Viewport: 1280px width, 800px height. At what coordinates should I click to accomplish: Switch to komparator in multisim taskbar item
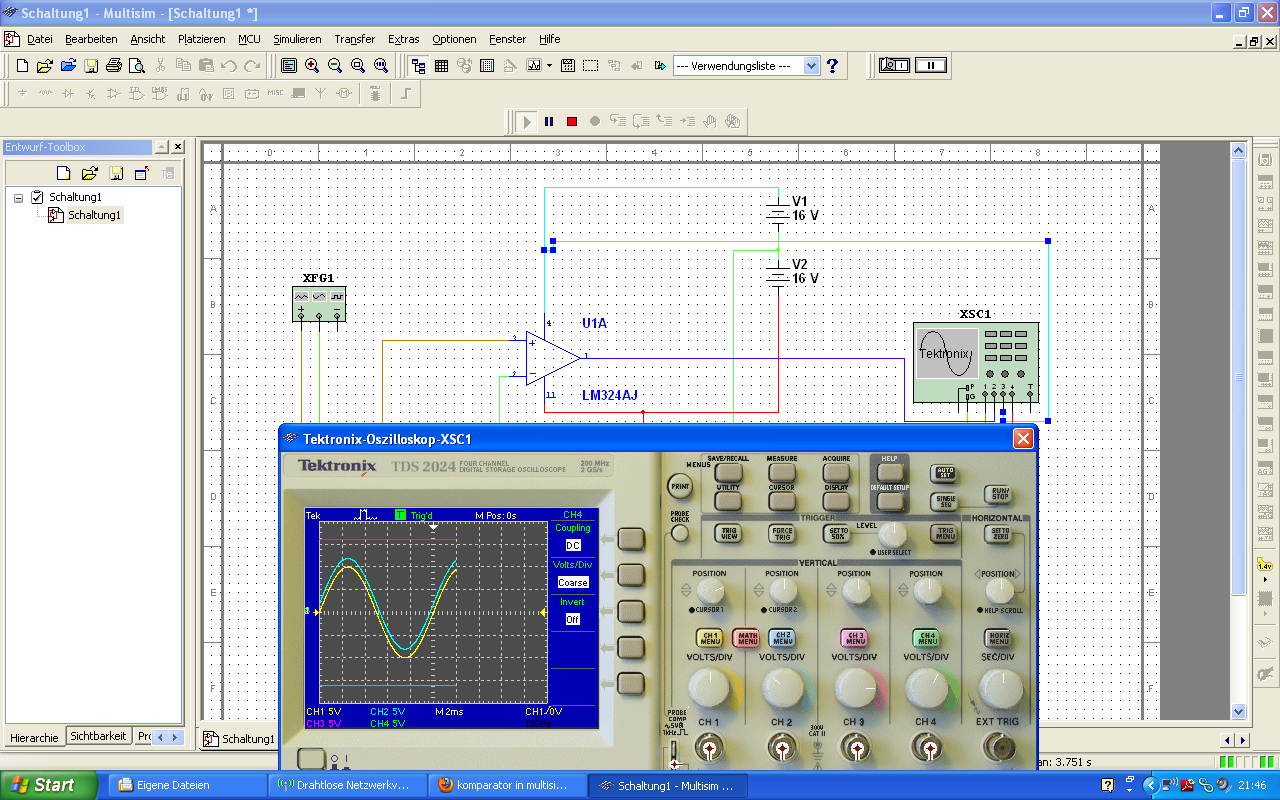tap(507, 785)
